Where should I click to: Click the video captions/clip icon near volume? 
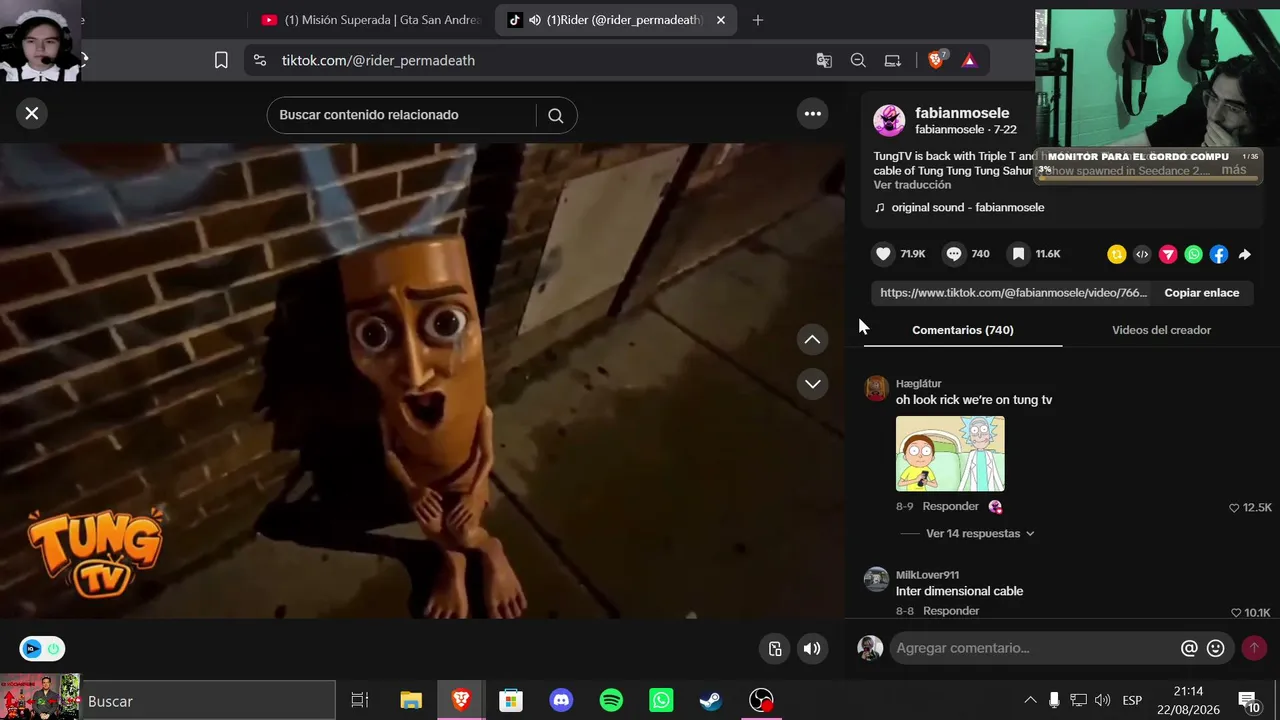point(775,649)
